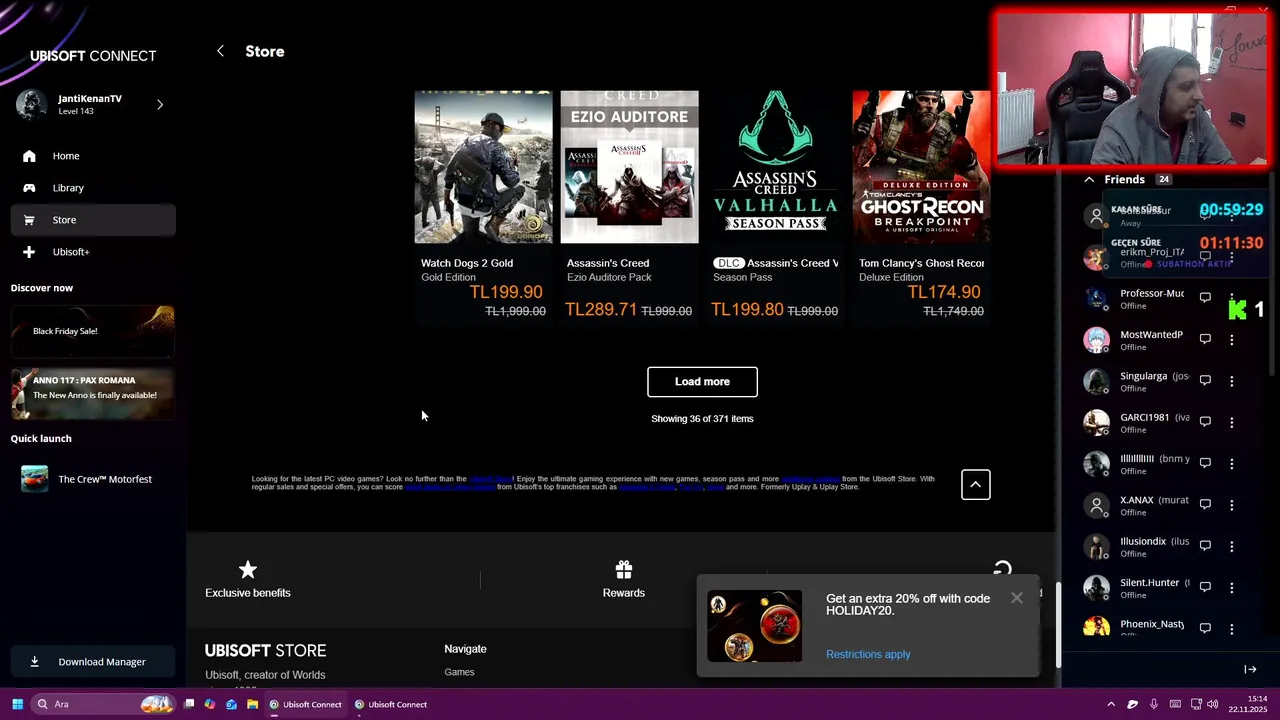Open more options for MostWantedP
Screen dimensions: 1280x720
click(x=1231, y=340)
